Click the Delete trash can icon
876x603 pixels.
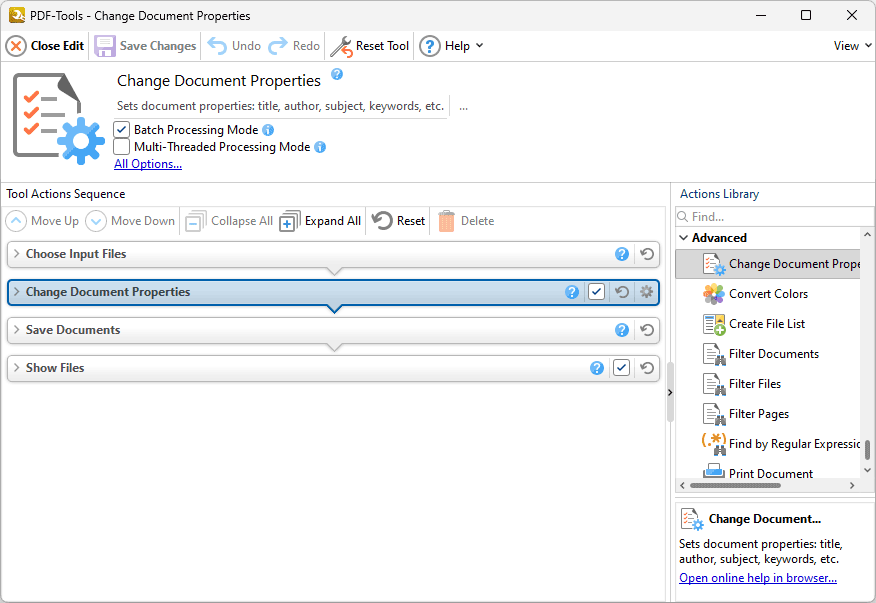446,221
